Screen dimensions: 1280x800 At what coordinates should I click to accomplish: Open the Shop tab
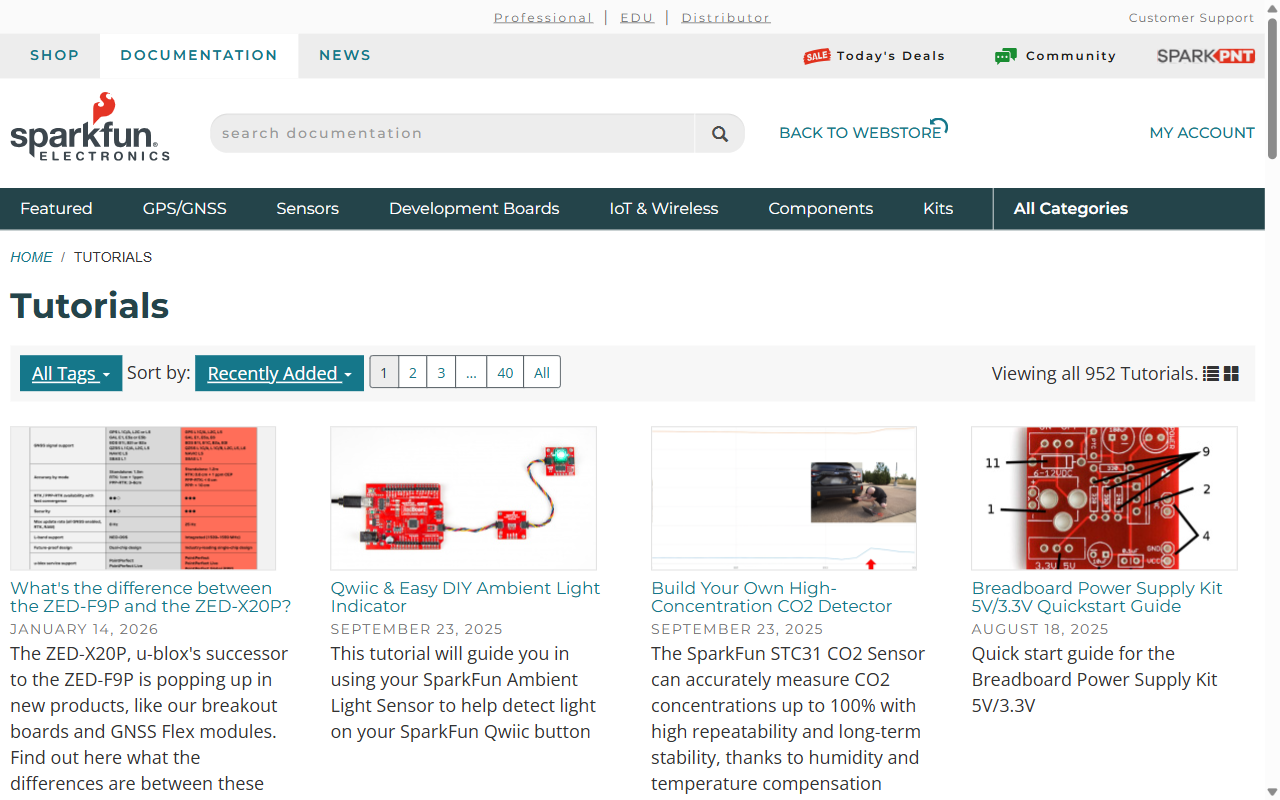[x=54, y=56]
